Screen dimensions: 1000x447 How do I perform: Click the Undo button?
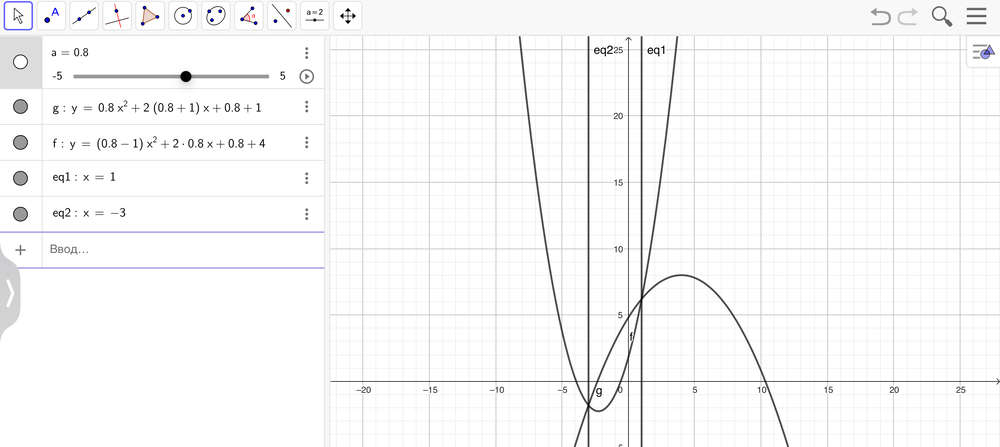880,16
